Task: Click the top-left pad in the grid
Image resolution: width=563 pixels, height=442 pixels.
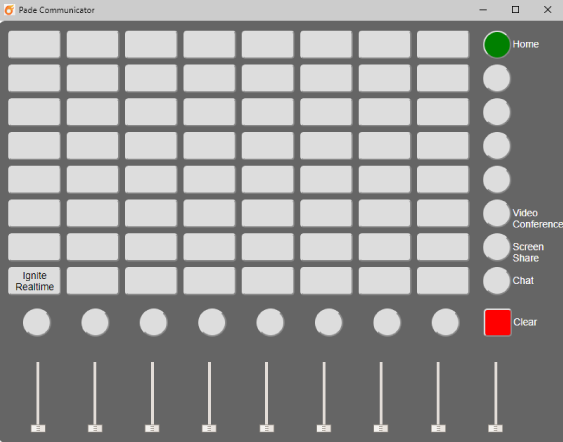Action: (34, 45)
